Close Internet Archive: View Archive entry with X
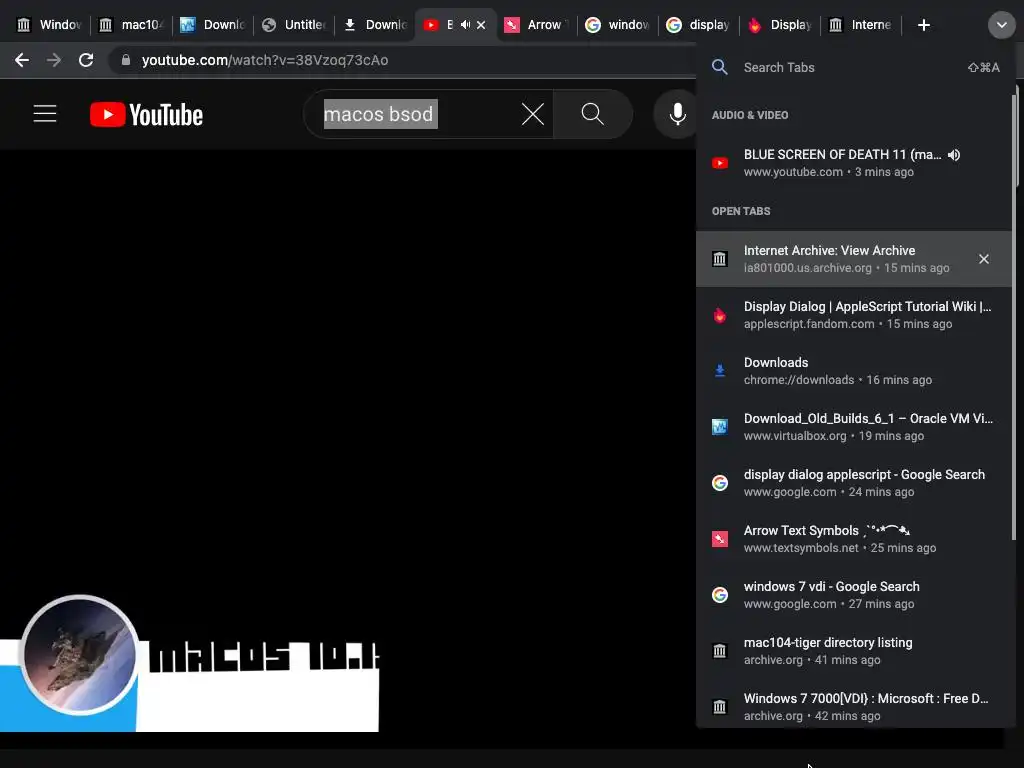Viewport: 1024px width, 768px height. pos(984,259)
